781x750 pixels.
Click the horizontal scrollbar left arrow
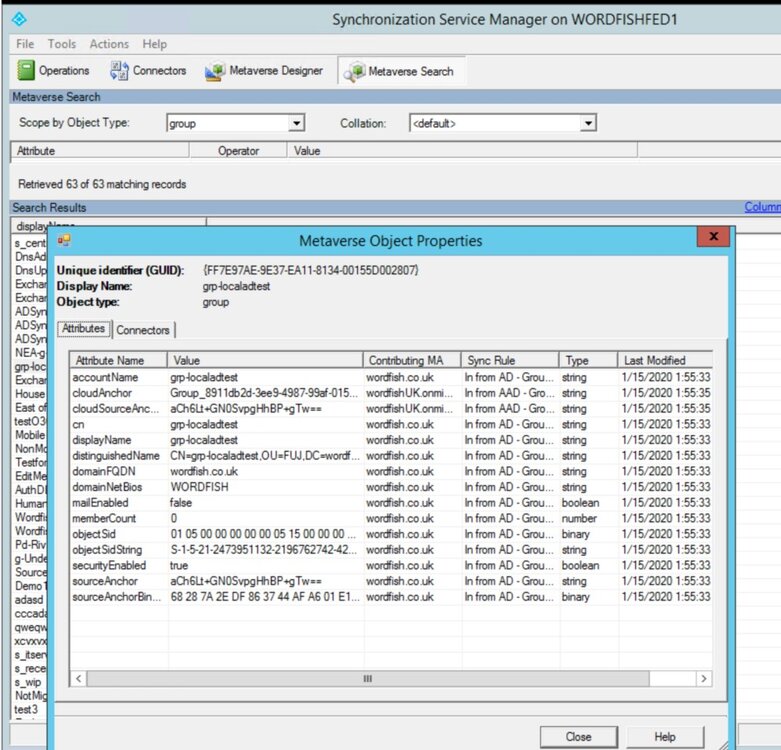point(79,678)
